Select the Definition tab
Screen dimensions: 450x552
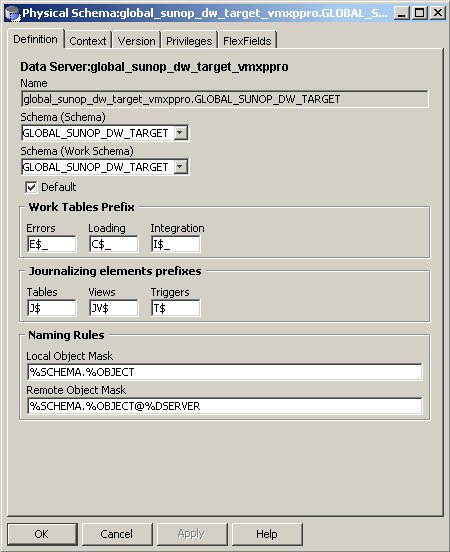point(35,39)
